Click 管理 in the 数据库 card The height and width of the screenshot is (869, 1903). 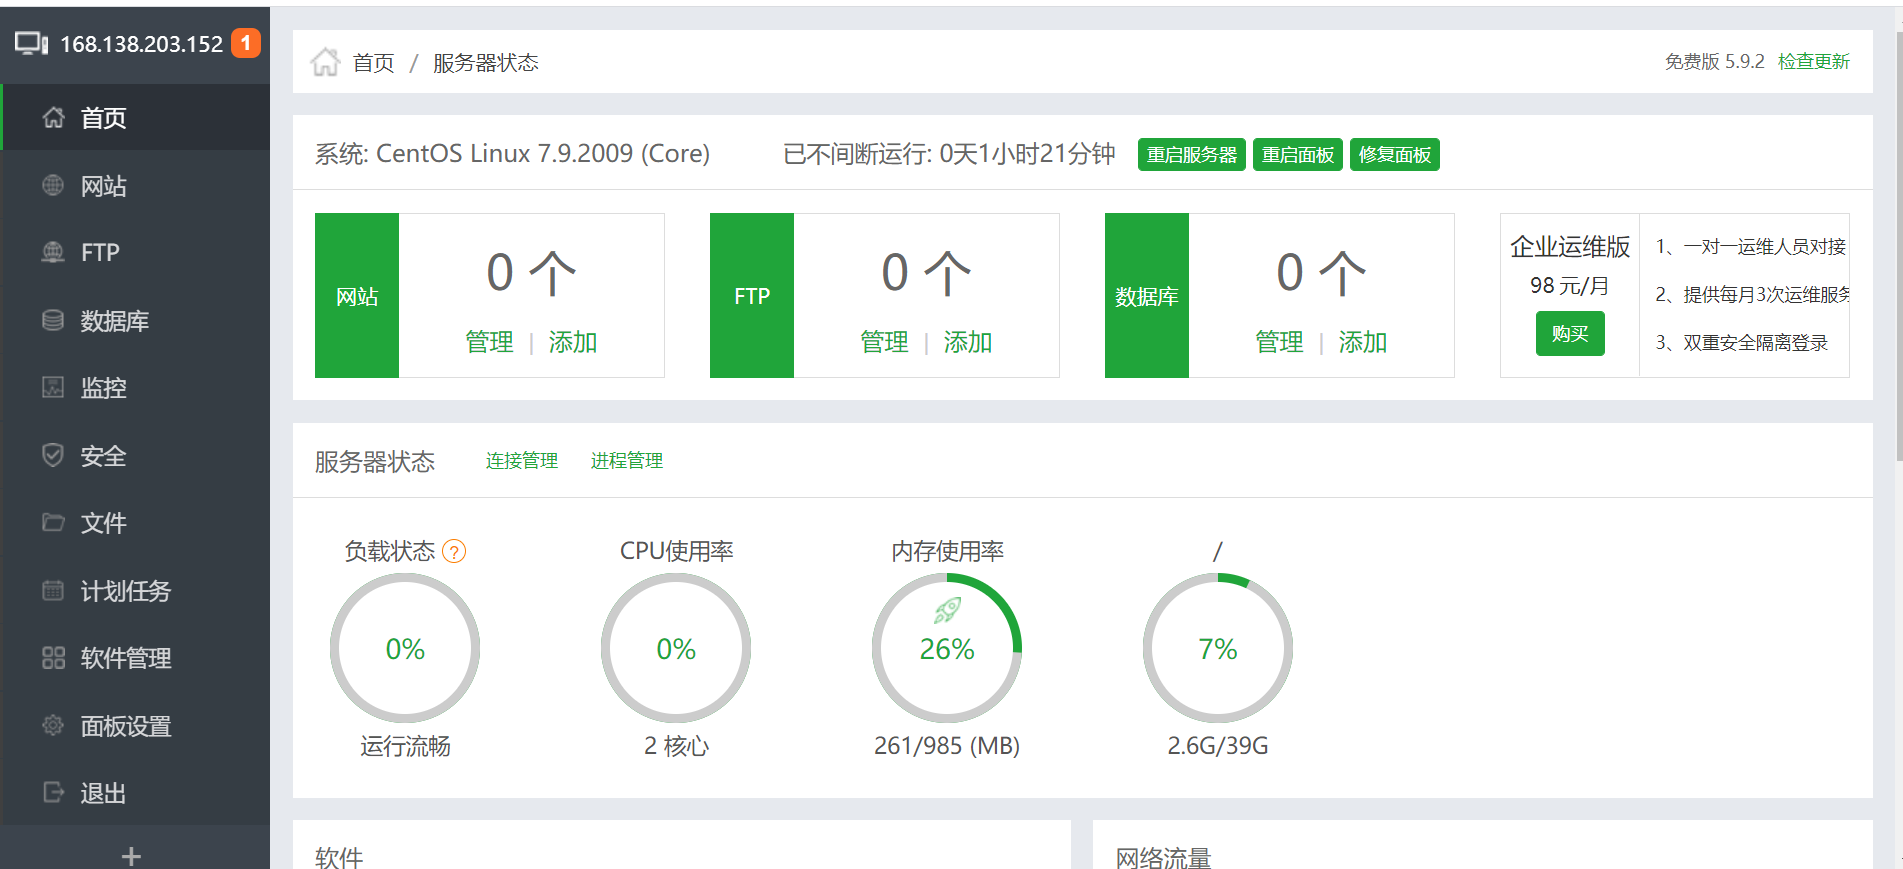click(x=1279, y=342)
